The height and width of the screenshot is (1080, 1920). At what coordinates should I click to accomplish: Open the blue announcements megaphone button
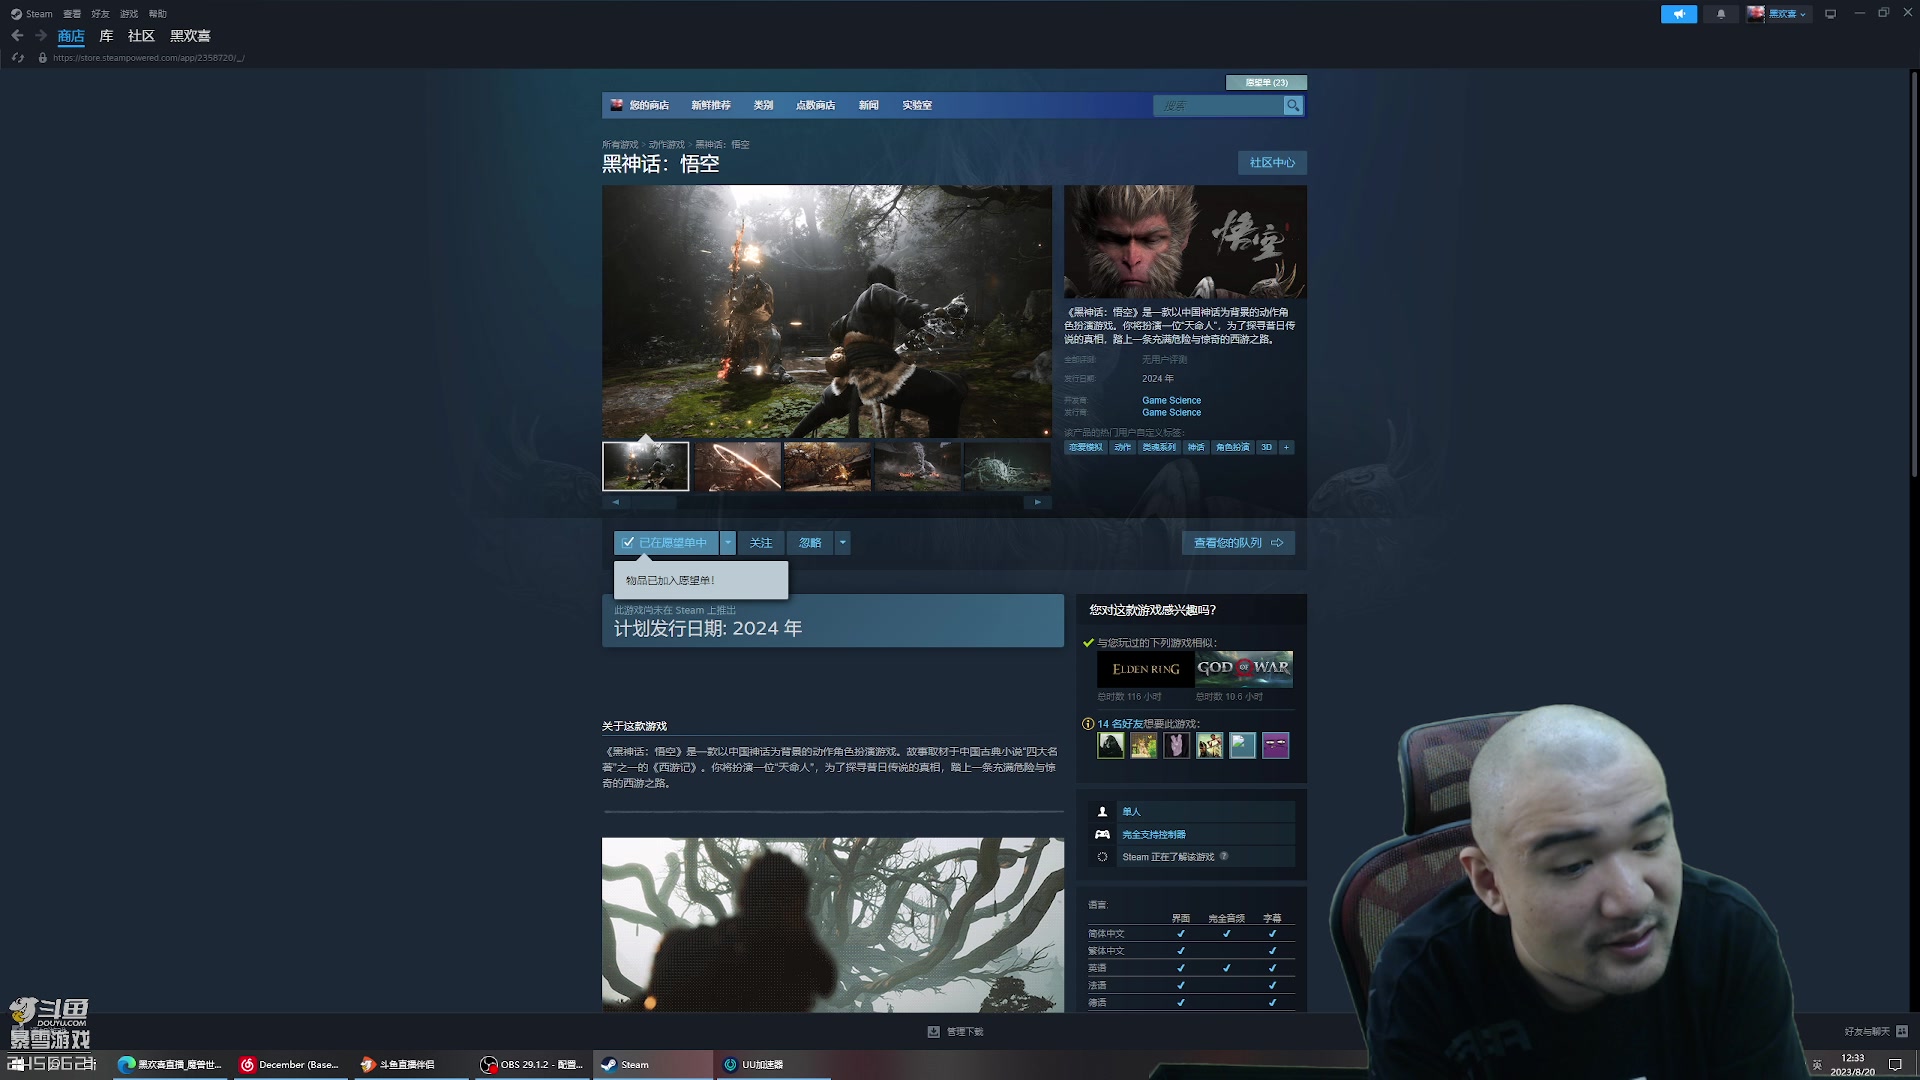point(1679,14)
